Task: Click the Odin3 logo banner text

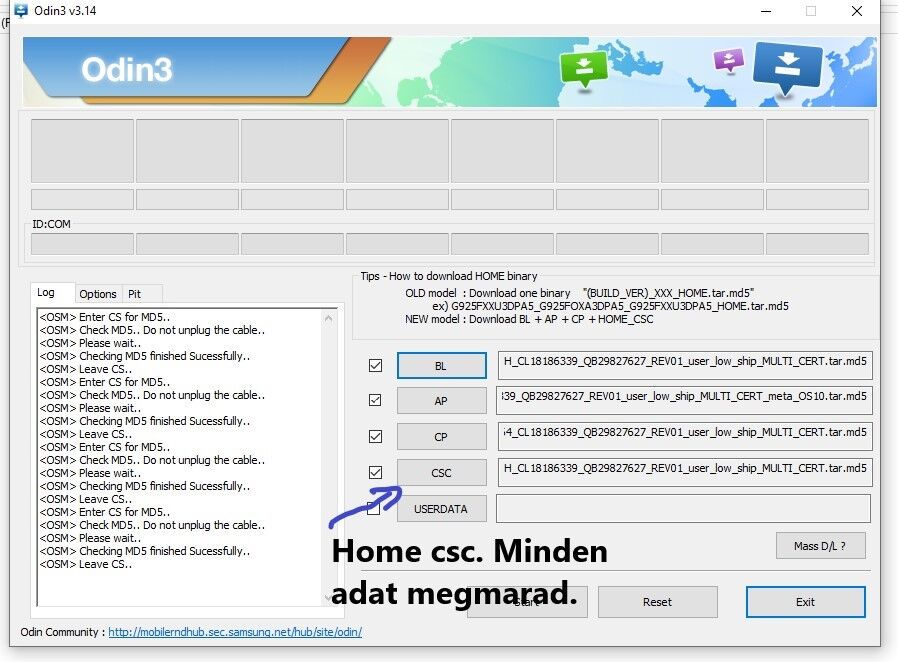Action: pos(127,69)
